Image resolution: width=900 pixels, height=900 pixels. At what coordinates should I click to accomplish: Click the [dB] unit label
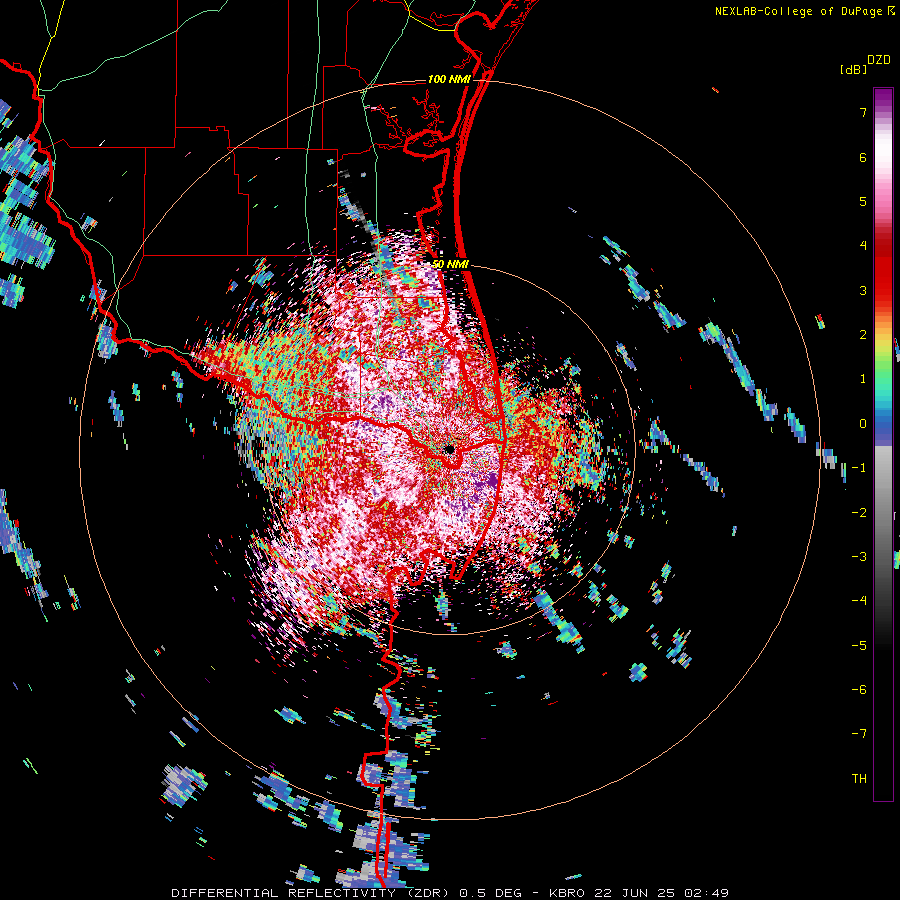pyautogui.click(x=853, y=69)
